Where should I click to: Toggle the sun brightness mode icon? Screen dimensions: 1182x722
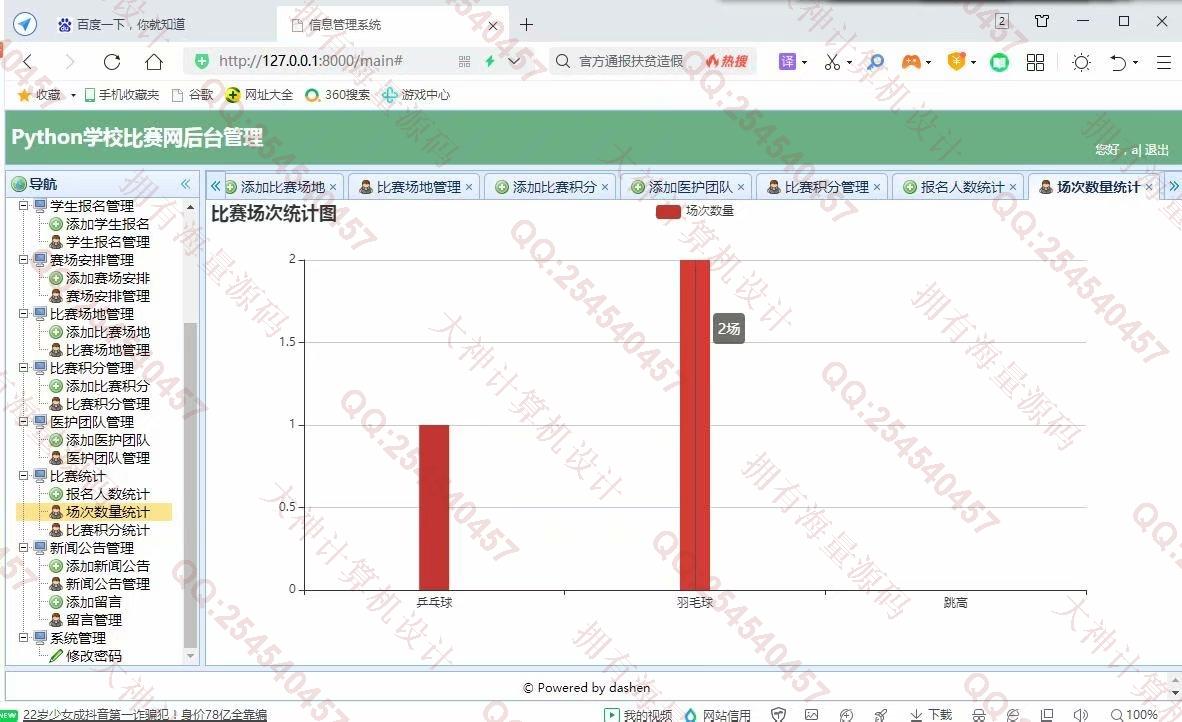(x=1081, y=62)
